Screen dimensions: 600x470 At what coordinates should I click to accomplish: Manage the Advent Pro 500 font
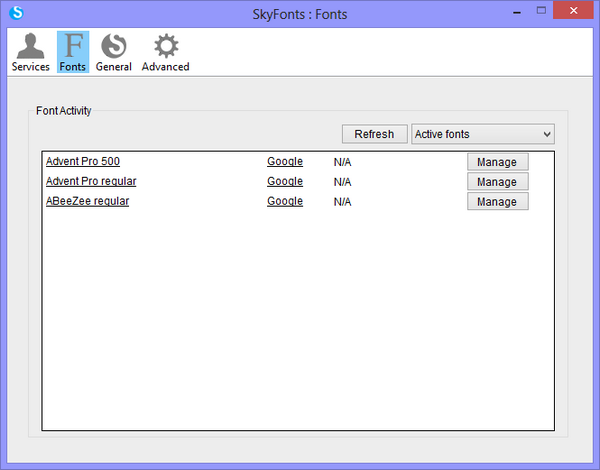pos(497,162)
